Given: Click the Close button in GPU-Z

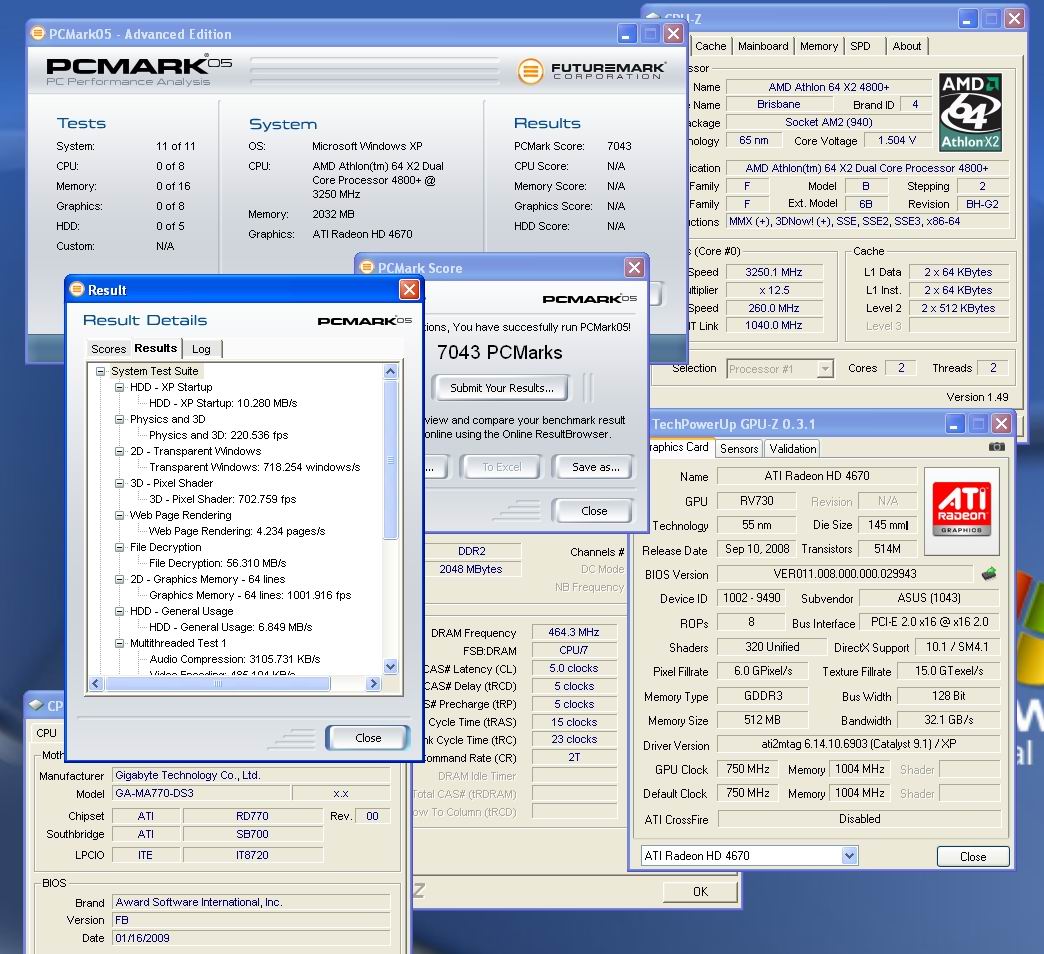Looking at the screenshot, I should 973,856.
